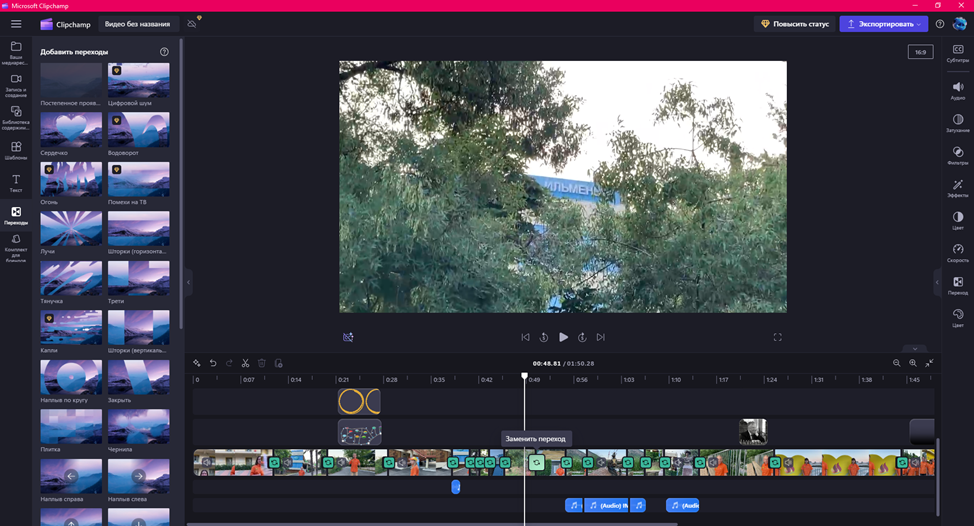
Task: Collapse the right properties panel
Action: click(937, 282)
